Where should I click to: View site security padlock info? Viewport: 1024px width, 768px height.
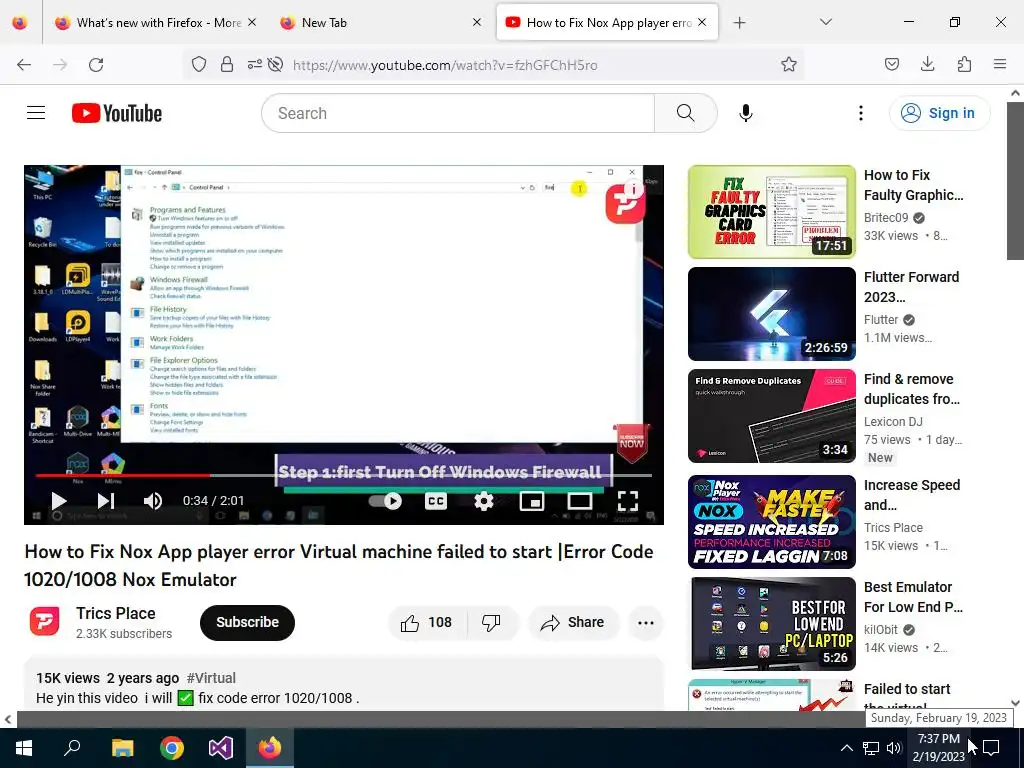tap(227, 65)
